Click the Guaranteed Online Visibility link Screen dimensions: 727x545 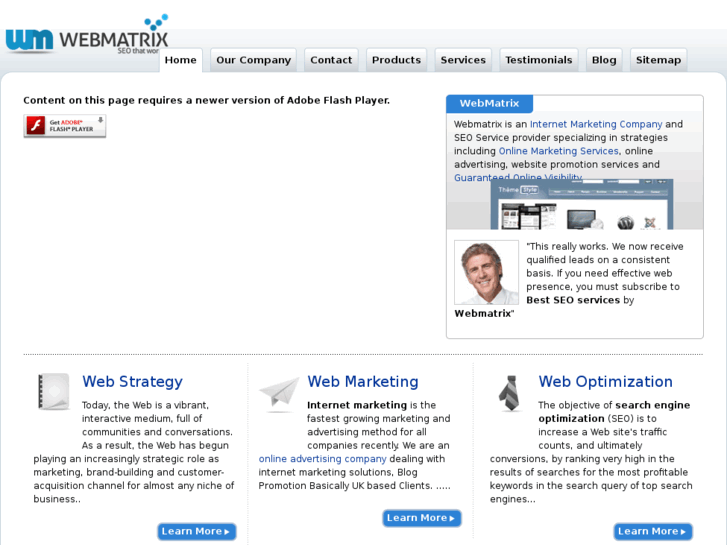click(518, 177)
